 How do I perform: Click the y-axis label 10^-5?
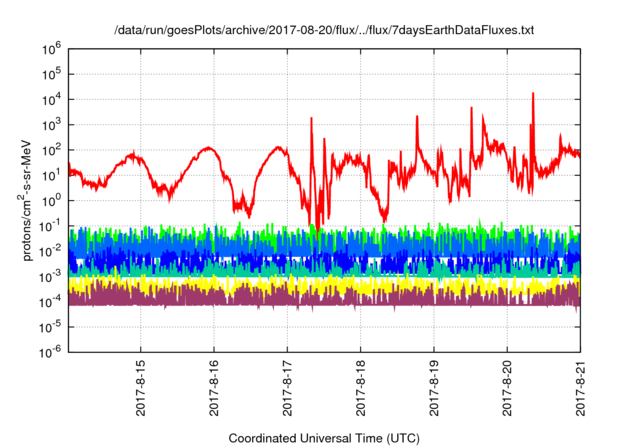click(x=50, y=327)
